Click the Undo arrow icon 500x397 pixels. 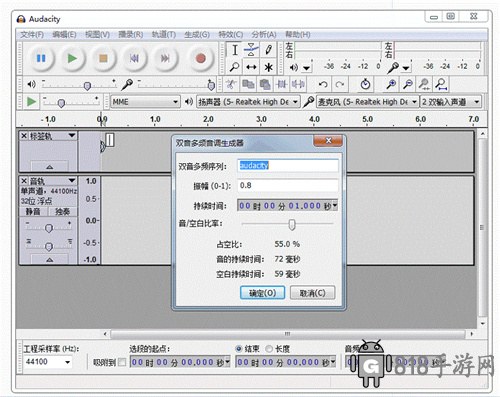tap(323, 84)
